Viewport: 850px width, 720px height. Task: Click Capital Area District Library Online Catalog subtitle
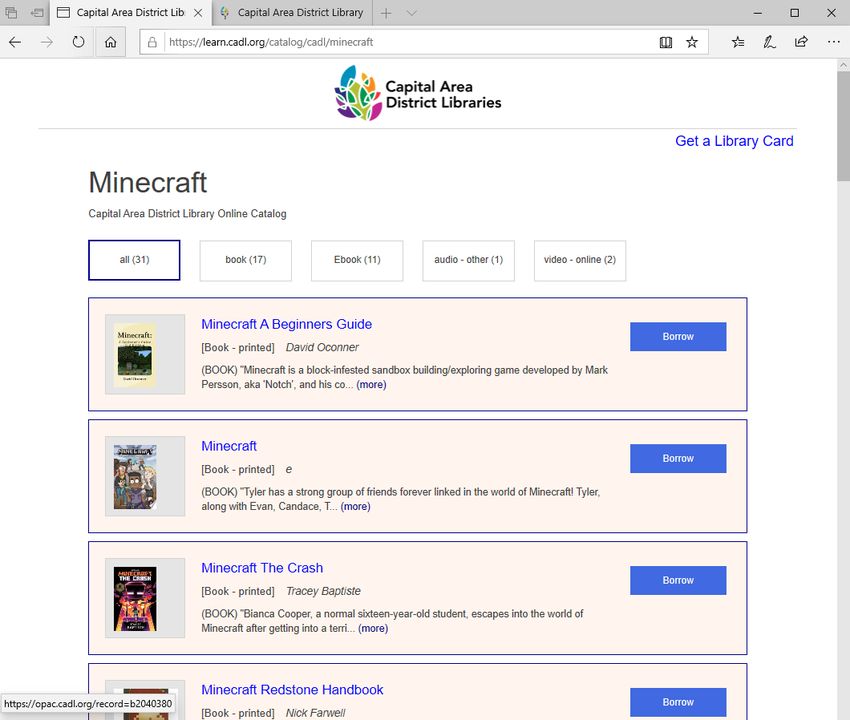(x=188, y=214)
